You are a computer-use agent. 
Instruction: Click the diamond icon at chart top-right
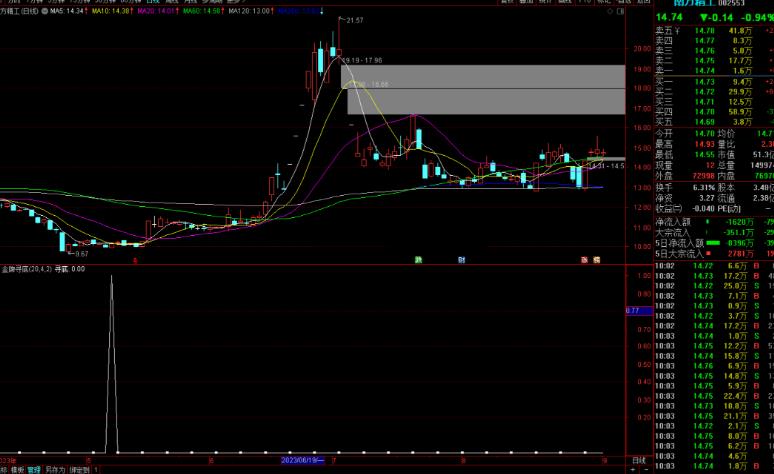coord(611,11)
